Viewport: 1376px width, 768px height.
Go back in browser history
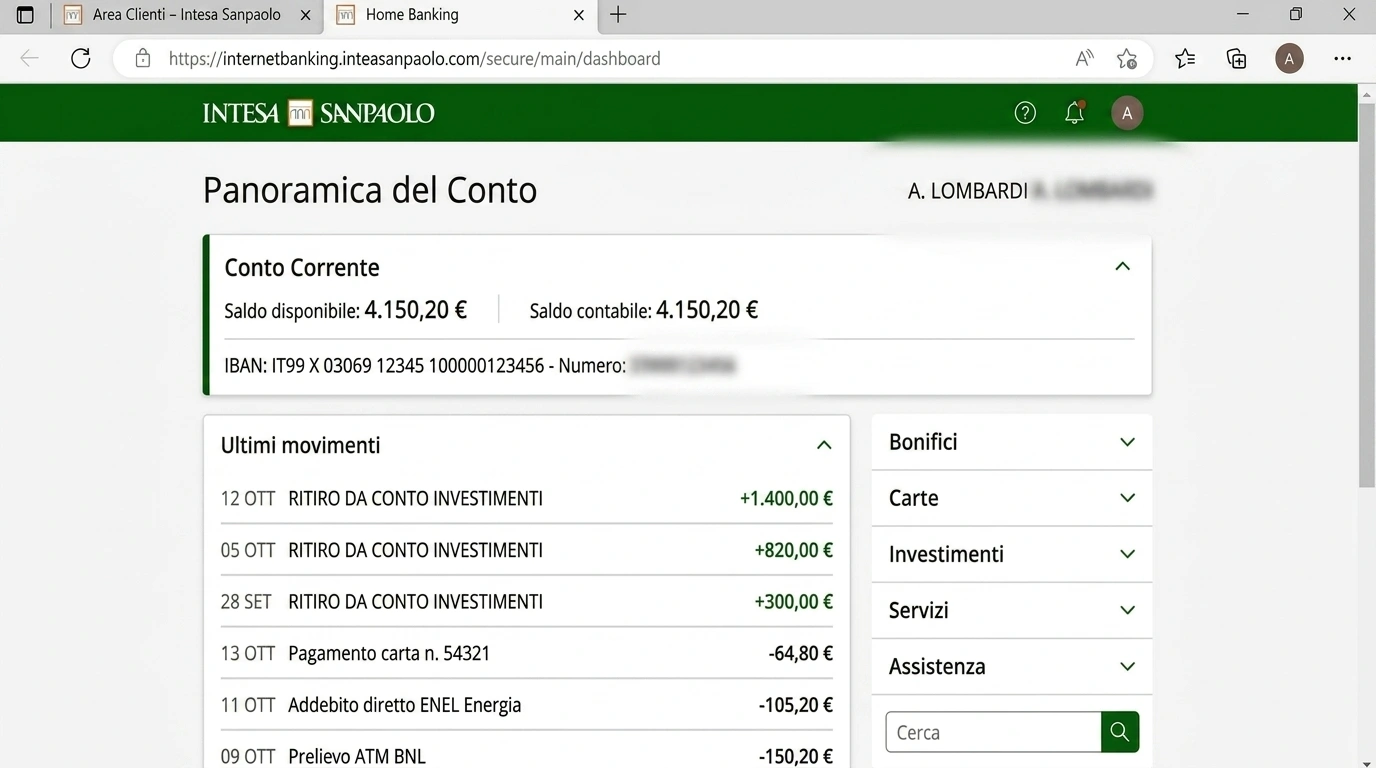[x=30, y=58]
